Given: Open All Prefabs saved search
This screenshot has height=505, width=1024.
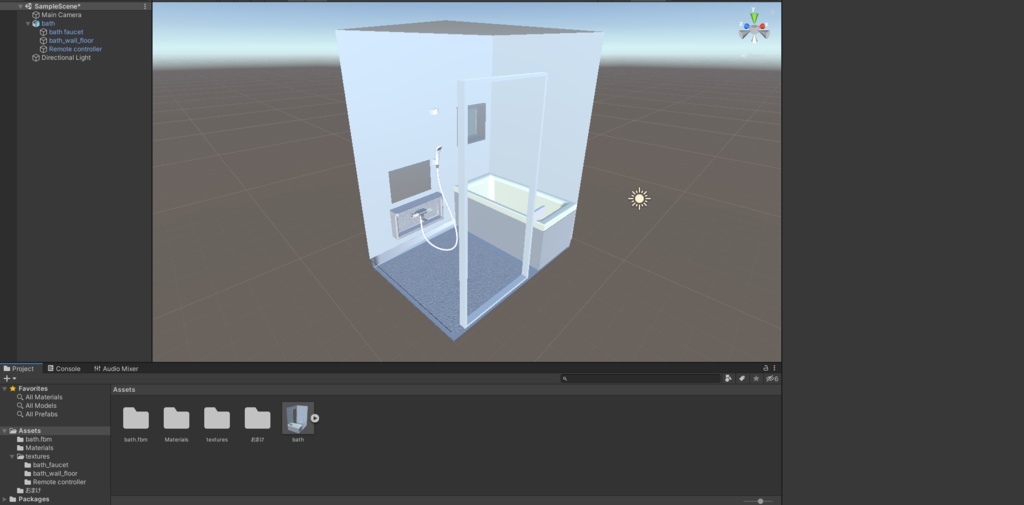Looking at the screenshot, I should tap(41, 414).
